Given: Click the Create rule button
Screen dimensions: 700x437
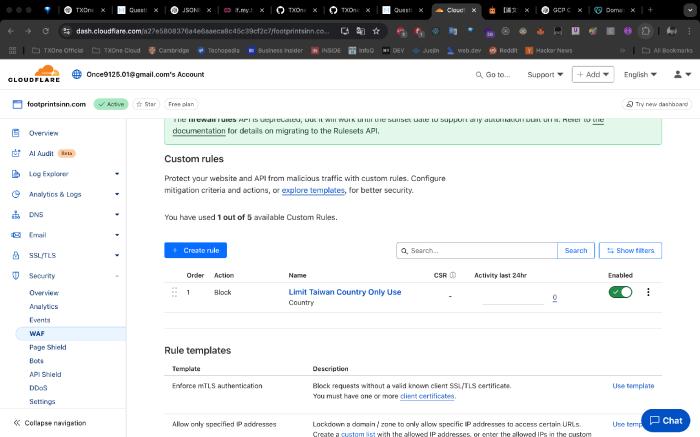Looking at the screenshot, I should (x=196, y=250).
